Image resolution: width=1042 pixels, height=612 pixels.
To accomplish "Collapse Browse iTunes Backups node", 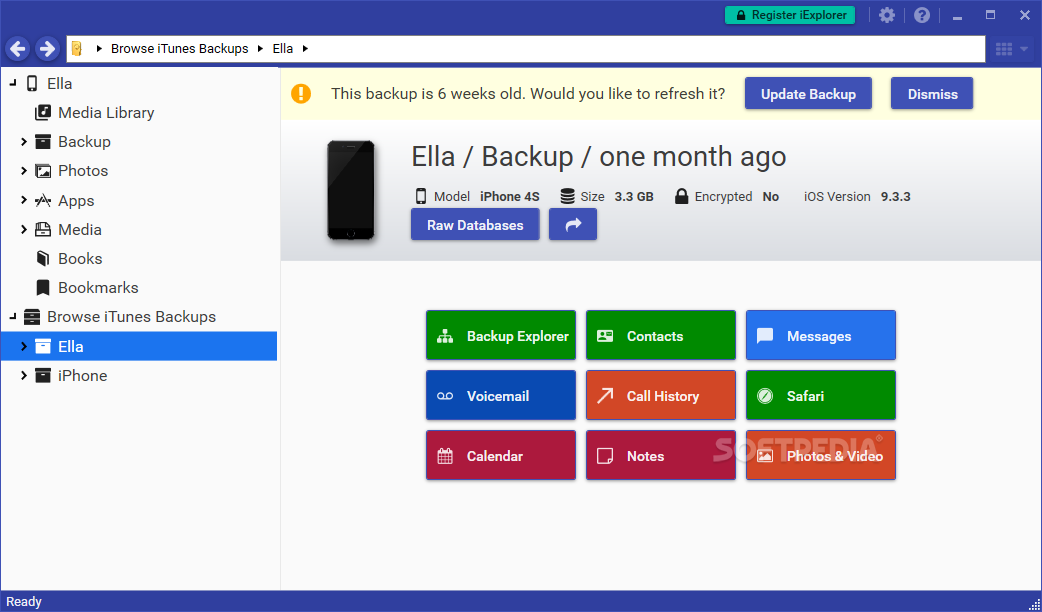I will 13,317.
